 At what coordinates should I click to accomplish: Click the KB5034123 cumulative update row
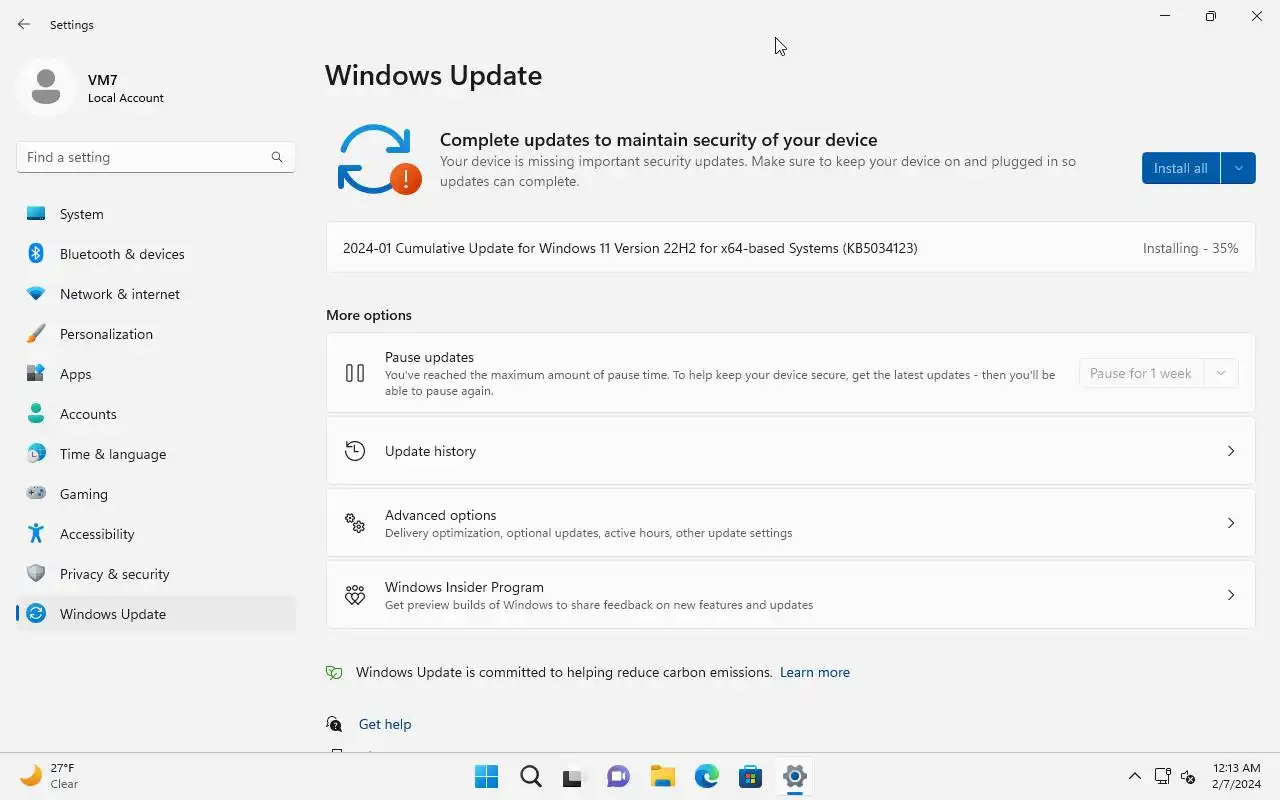pyautogui.click(x=790, y=248)
